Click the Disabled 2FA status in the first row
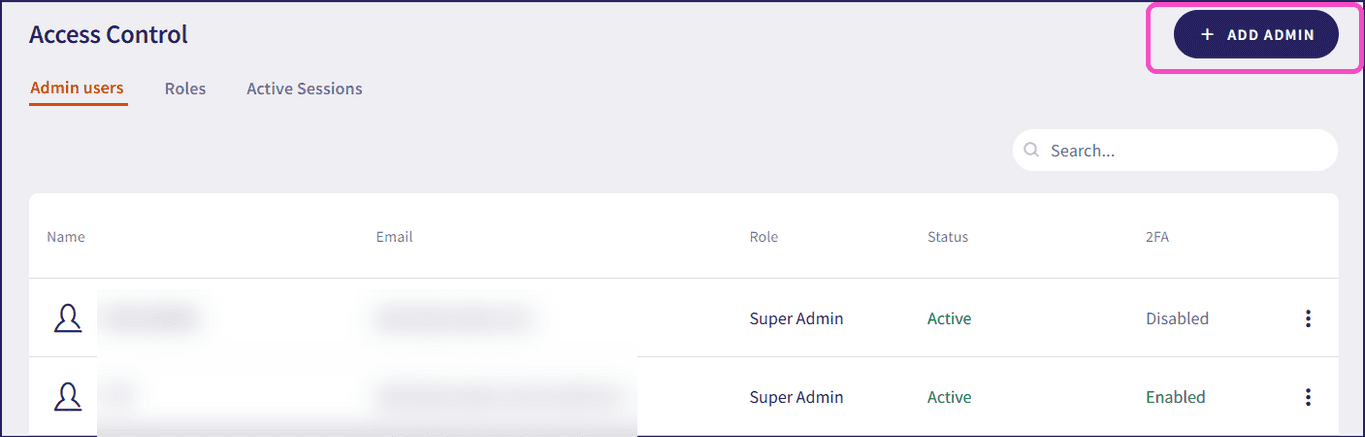This screenshot has width=1365, height=437. [x=1177, y=319]
